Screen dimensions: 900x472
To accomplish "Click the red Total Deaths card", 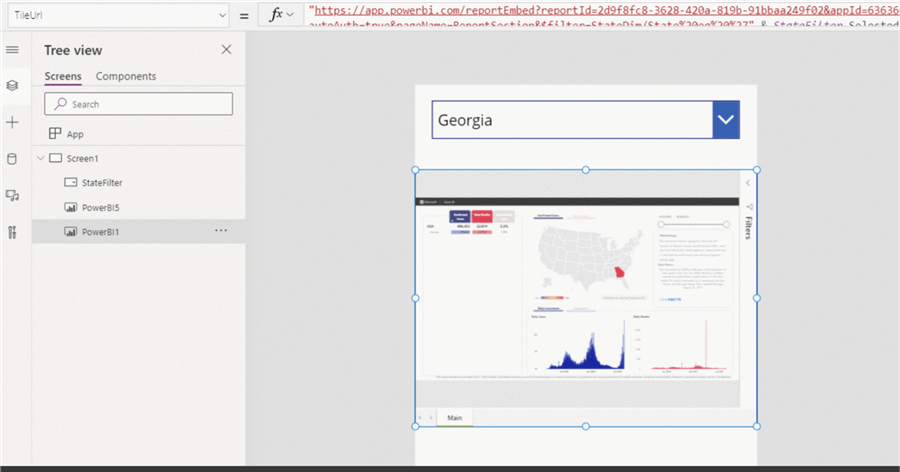I will [x=482, y=216].
